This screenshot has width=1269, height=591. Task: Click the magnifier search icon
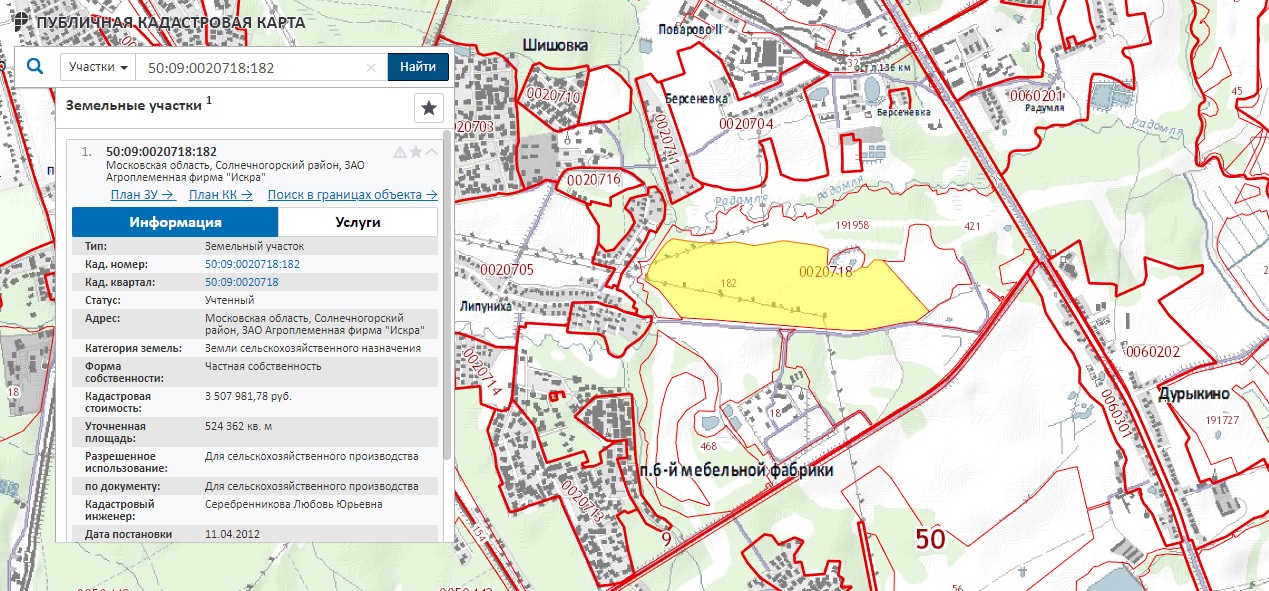(x=36, y=67)
